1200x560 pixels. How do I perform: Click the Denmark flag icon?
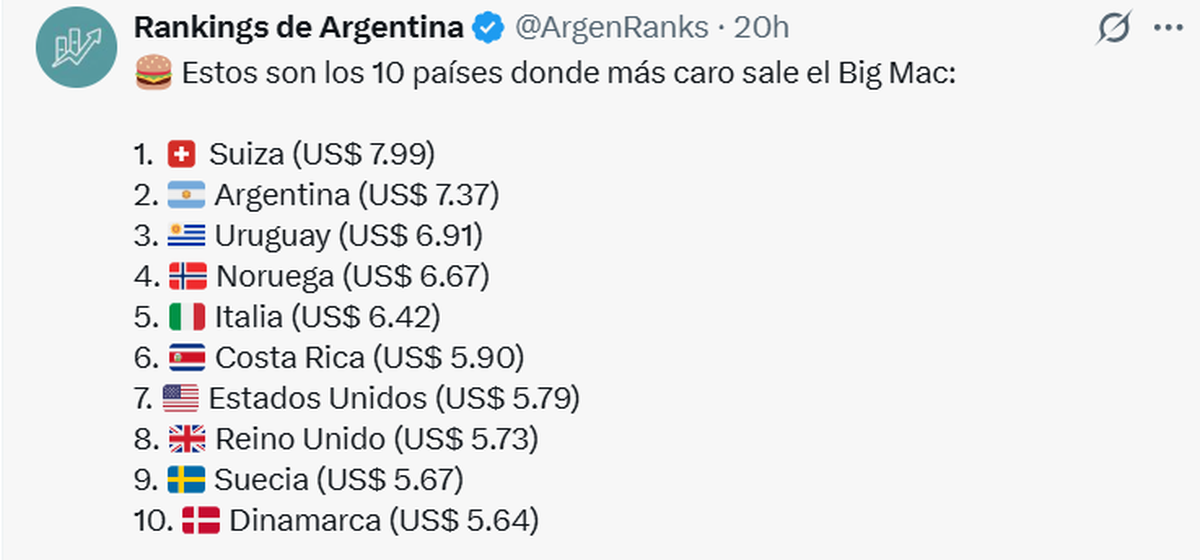[x=201, y=520]
